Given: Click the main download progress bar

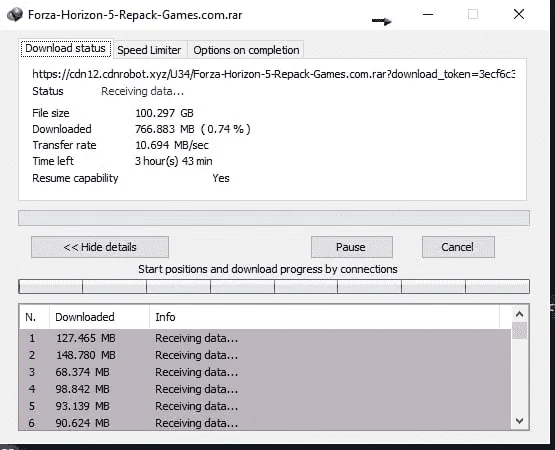Looking at the screenshot, I should click(274, 218).
